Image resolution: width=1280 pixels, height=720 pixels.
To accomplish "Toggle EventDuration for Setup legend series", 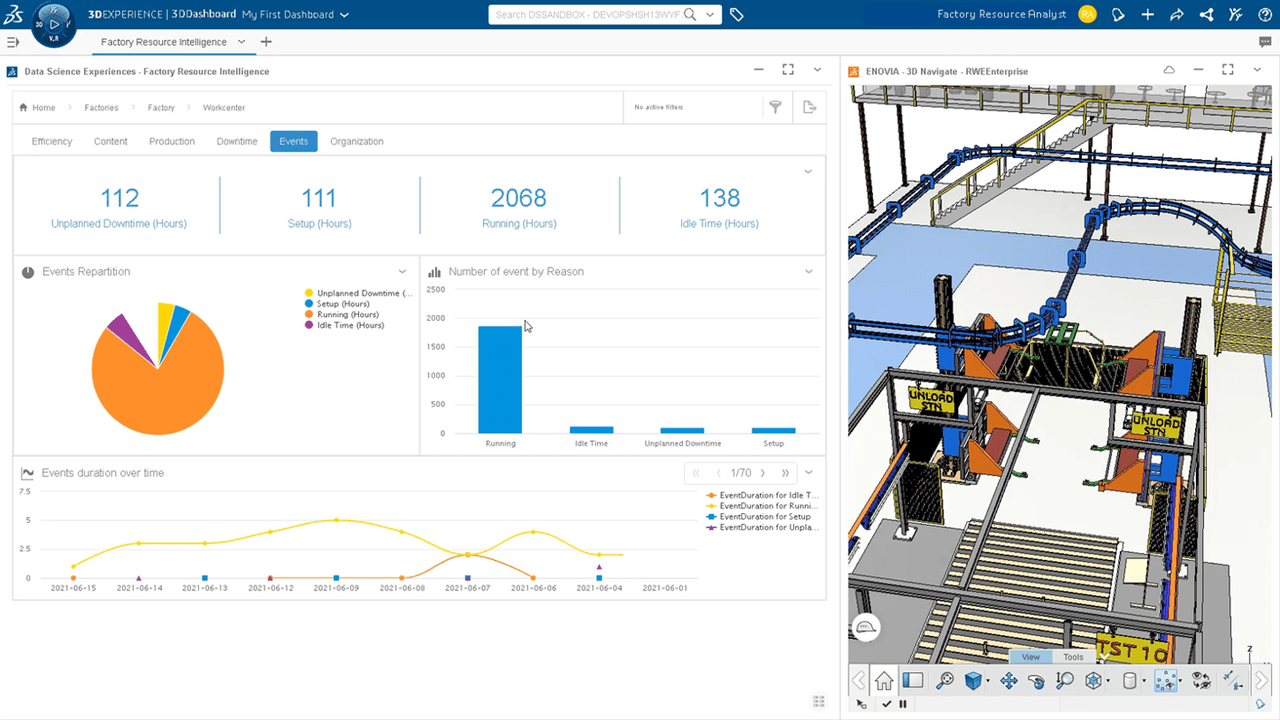I will (764, 517).
